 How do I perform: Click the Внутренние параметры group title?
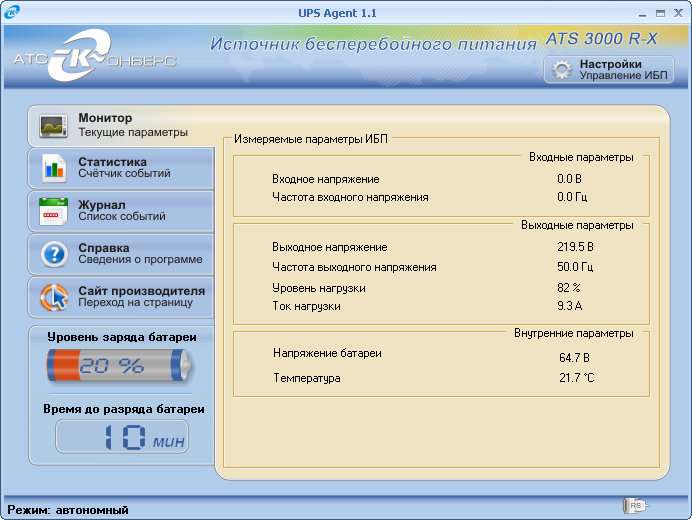pyautogui.click(x=574, y=333)
